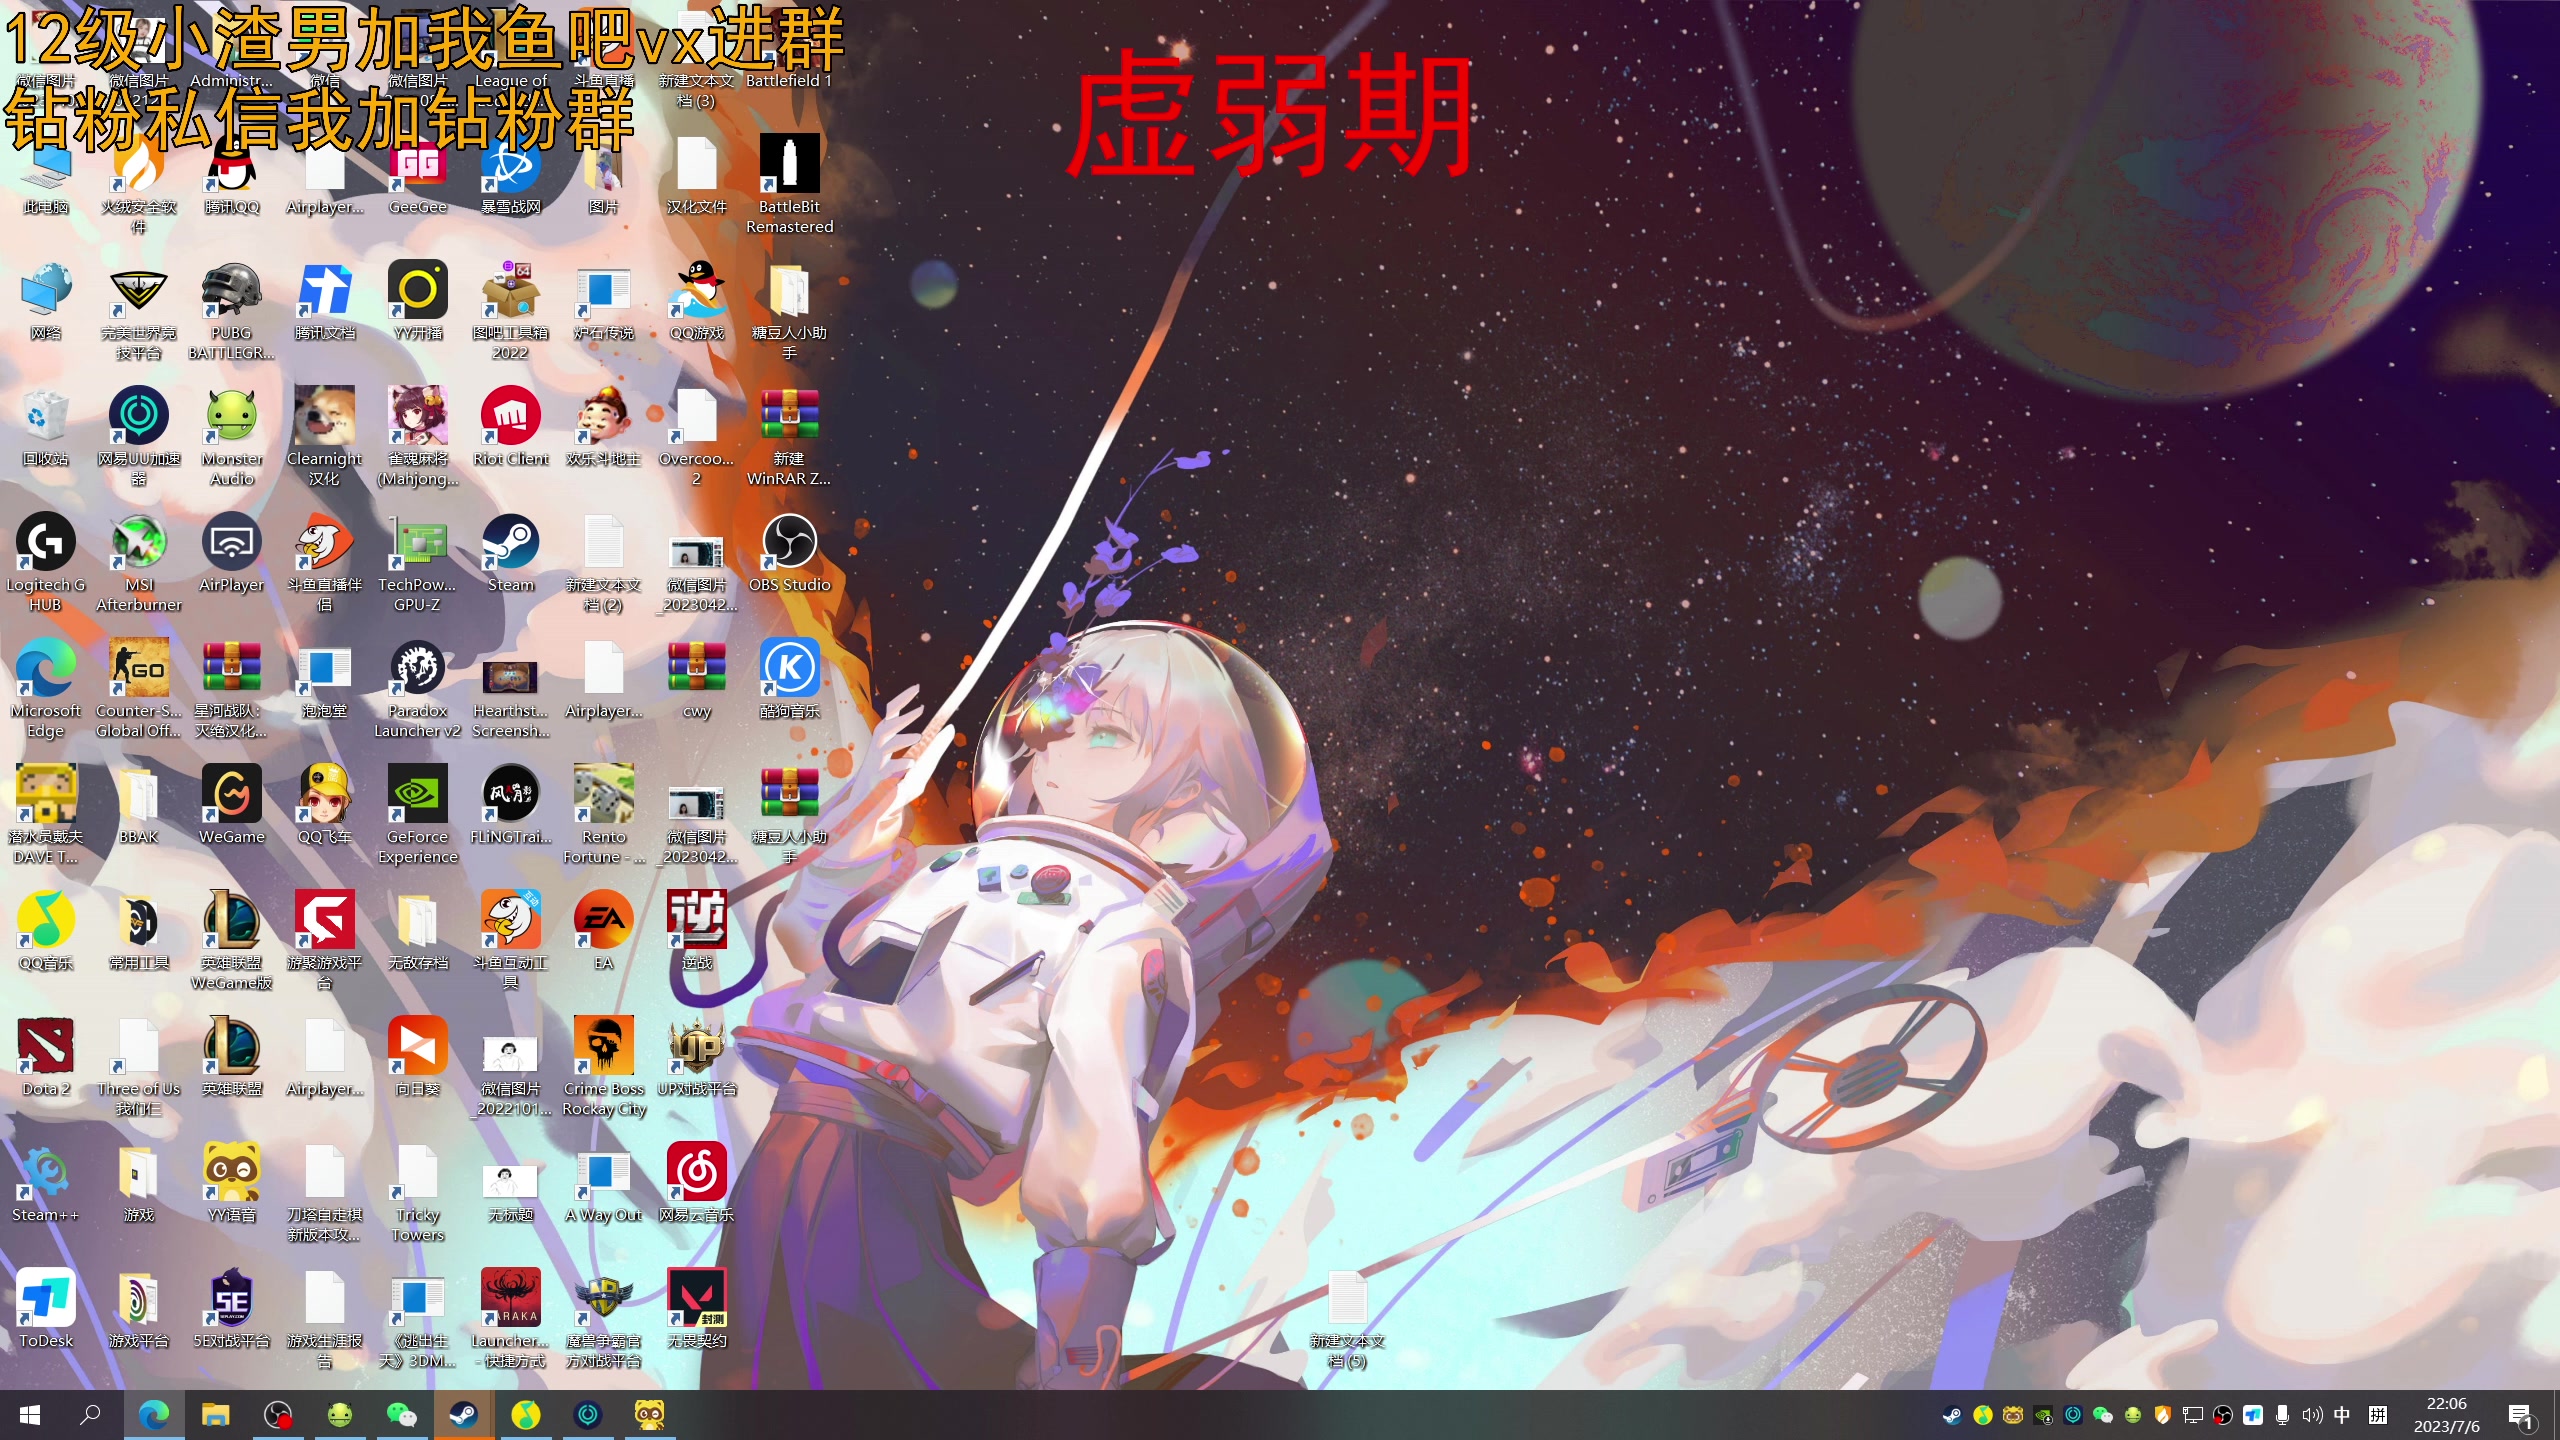This screenshot has height=1440, width=2560.
Task: Click the 拼 IME mode indicator
Action: click(x=2378, y=1415)
